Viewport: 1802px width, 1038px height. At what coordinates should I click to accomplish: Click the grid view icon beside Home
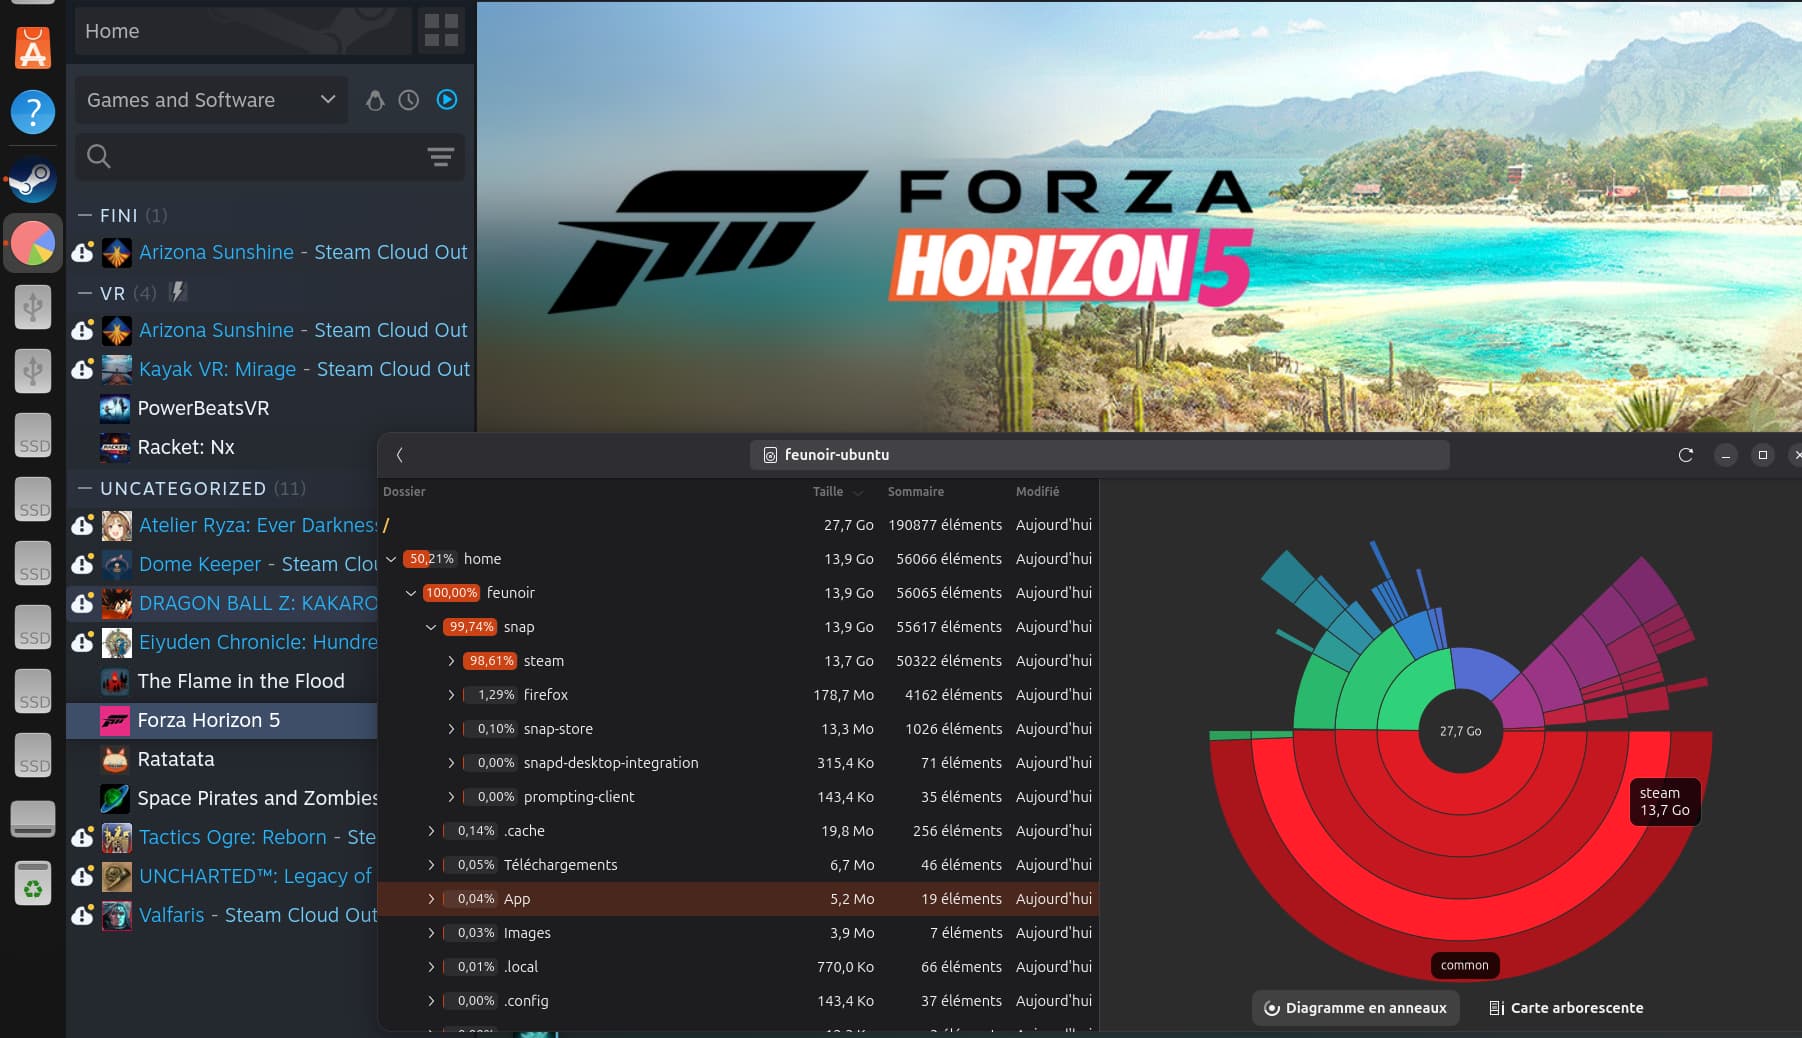click(x=441, y=31)
